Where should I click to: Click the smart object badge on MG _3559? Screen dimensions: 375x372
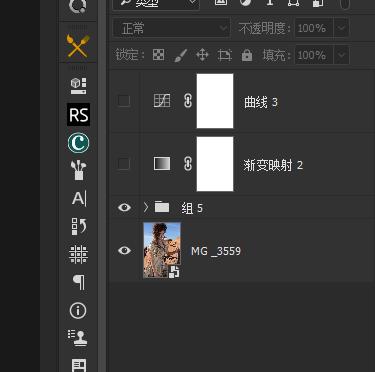174,272
